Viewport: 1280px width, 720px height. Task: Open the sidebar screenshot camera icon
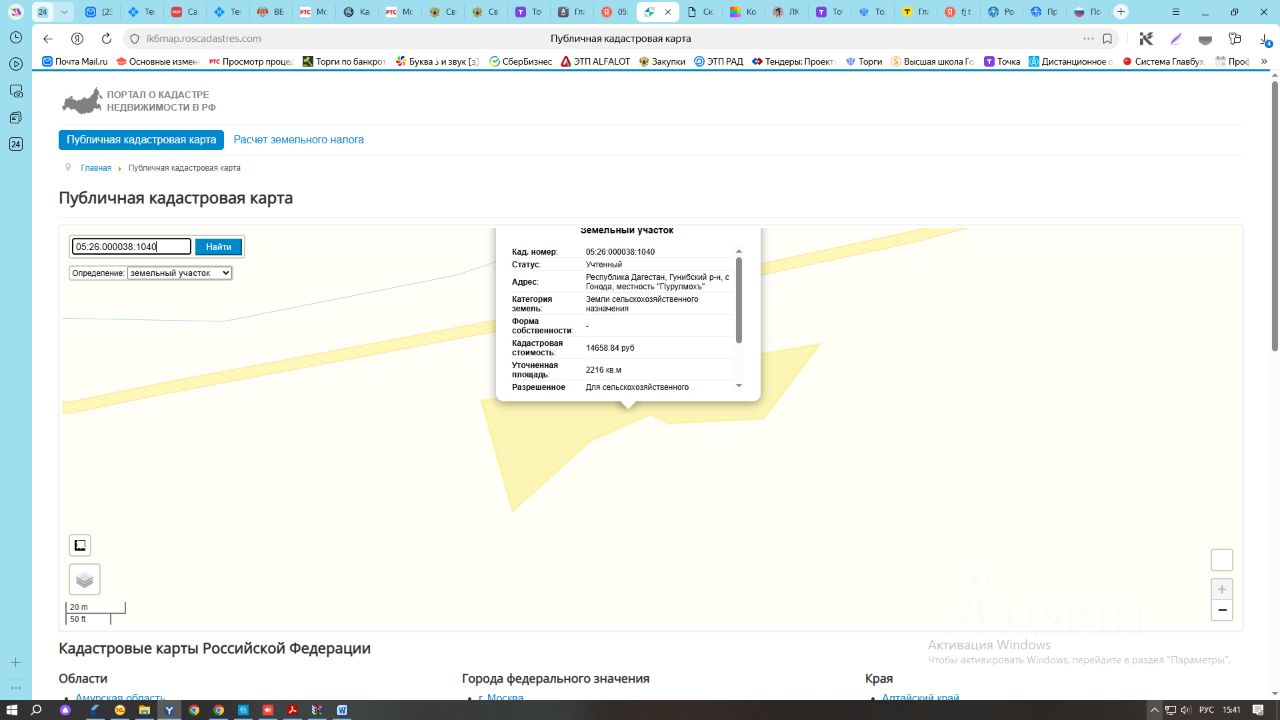(x=16, y=91)
